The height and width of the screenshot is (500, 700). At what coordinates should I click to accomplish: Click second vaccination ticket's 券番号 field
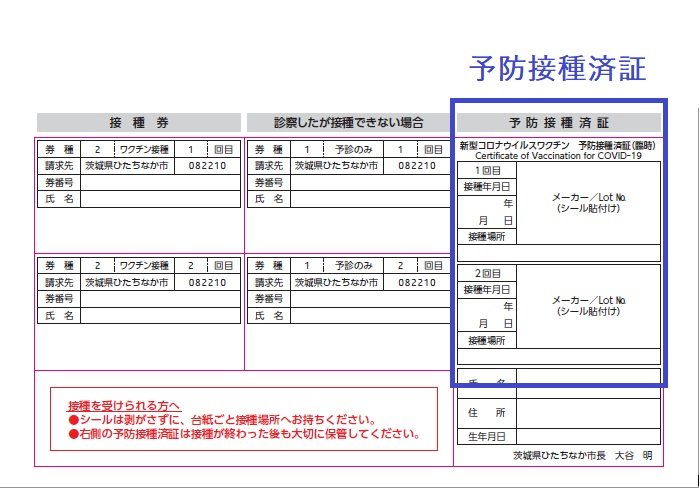click(160, 299)
